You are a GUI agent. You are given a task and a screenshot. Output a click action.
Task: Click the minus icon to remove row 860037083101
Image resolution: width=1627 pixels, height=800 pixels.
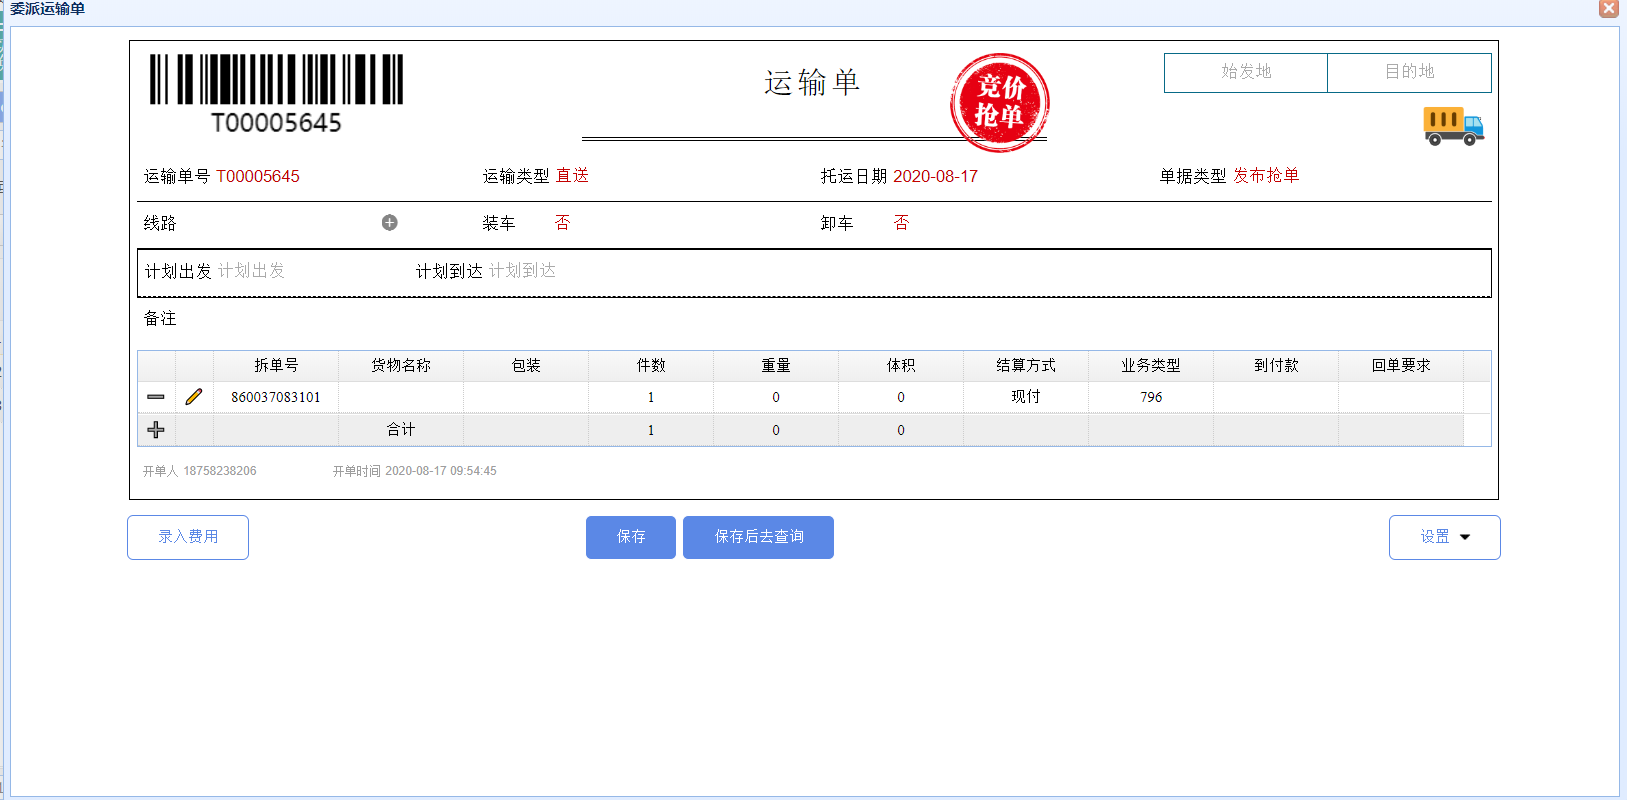click(x=156, y=397)
